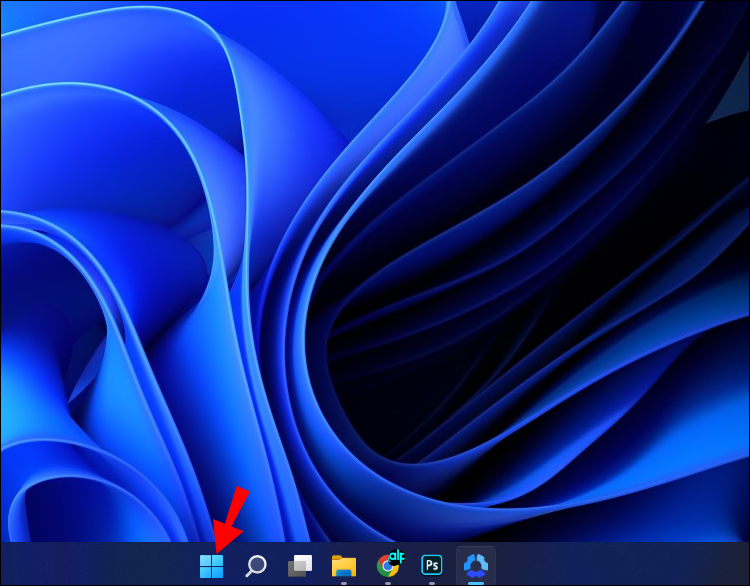Screen dimensions: 750x586
Task: Click the top-right corner of the desktop
Action: pyautogui.click(x=745, y=5)
